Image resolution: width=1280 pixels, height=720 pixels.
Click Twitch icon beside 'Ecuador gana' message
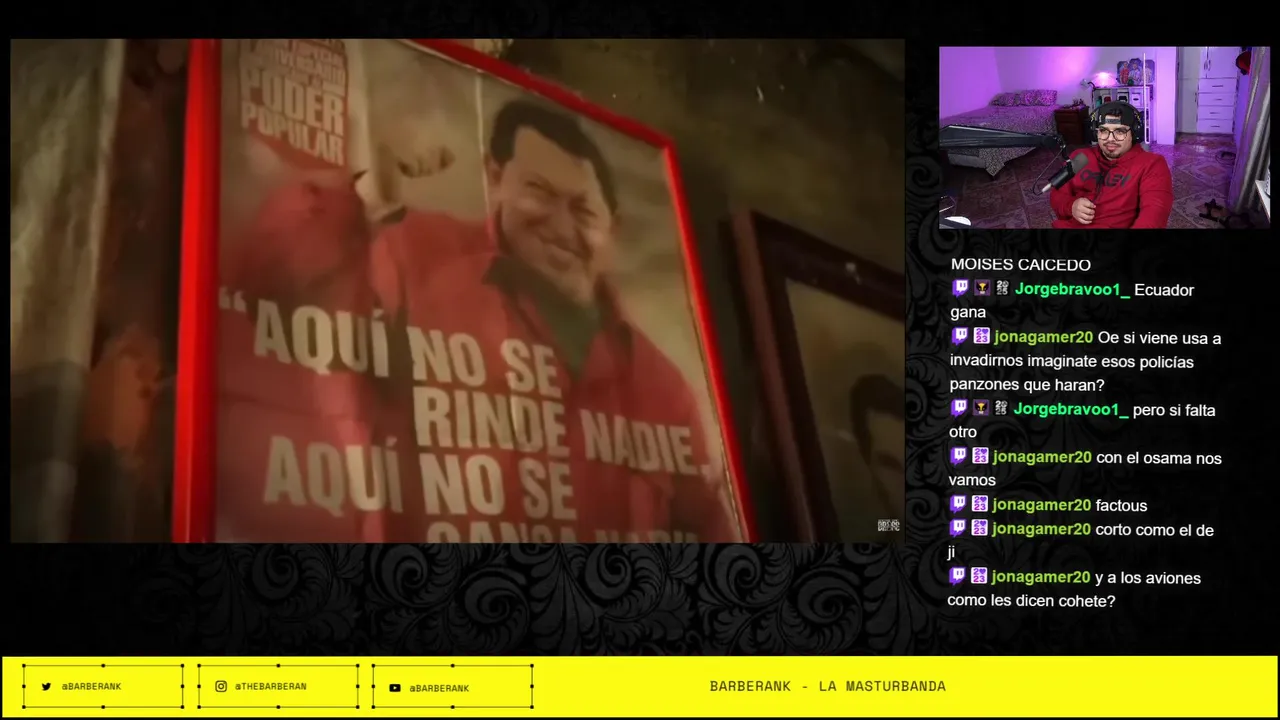coord(960,288)
